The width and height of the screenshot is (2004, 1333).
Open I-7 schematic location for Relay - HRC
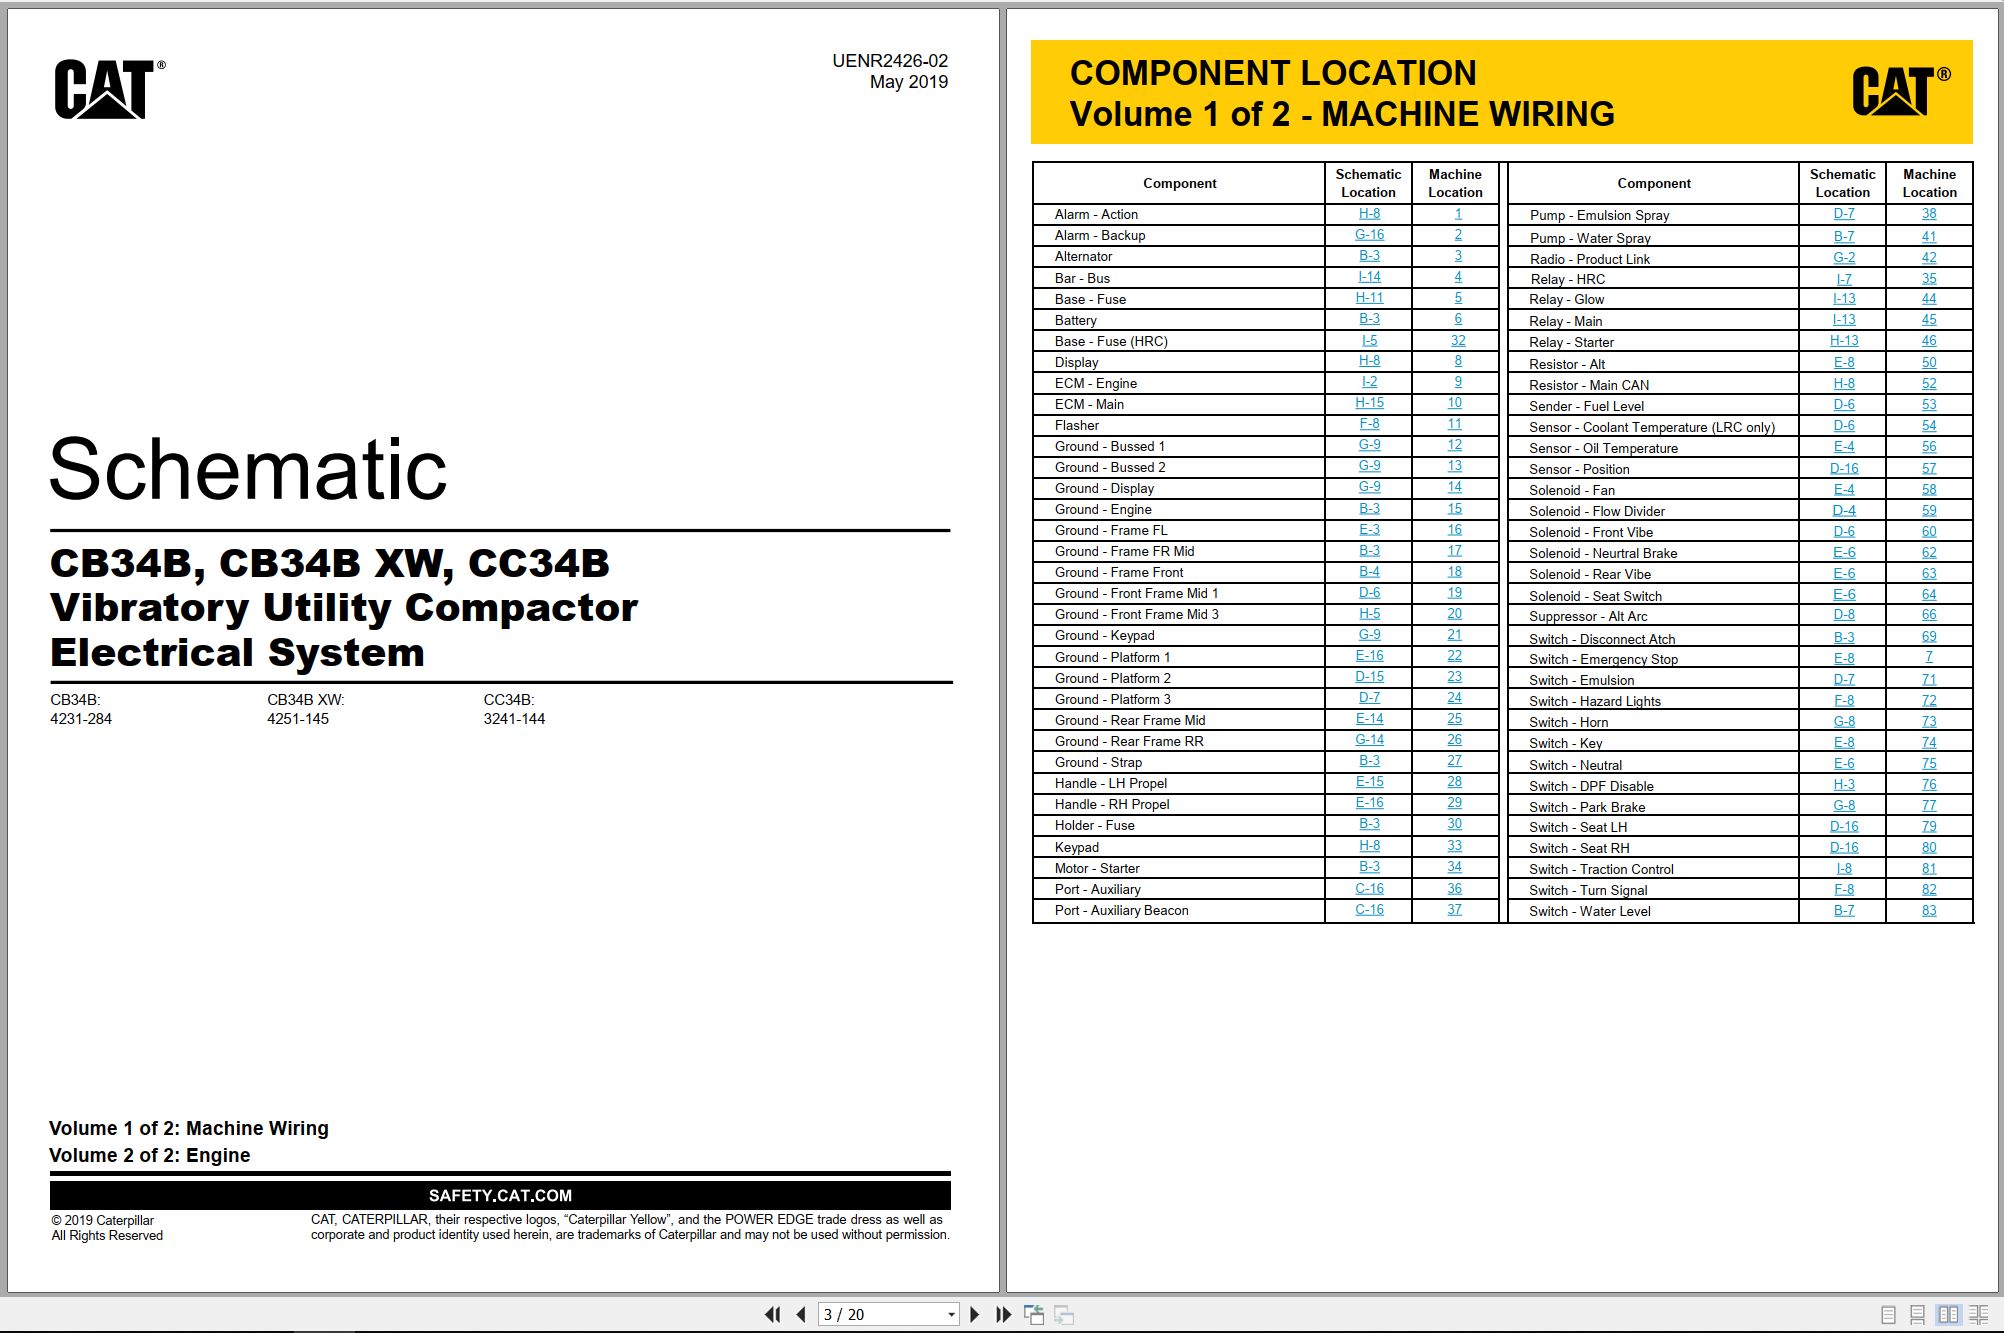pos(1844,279)
